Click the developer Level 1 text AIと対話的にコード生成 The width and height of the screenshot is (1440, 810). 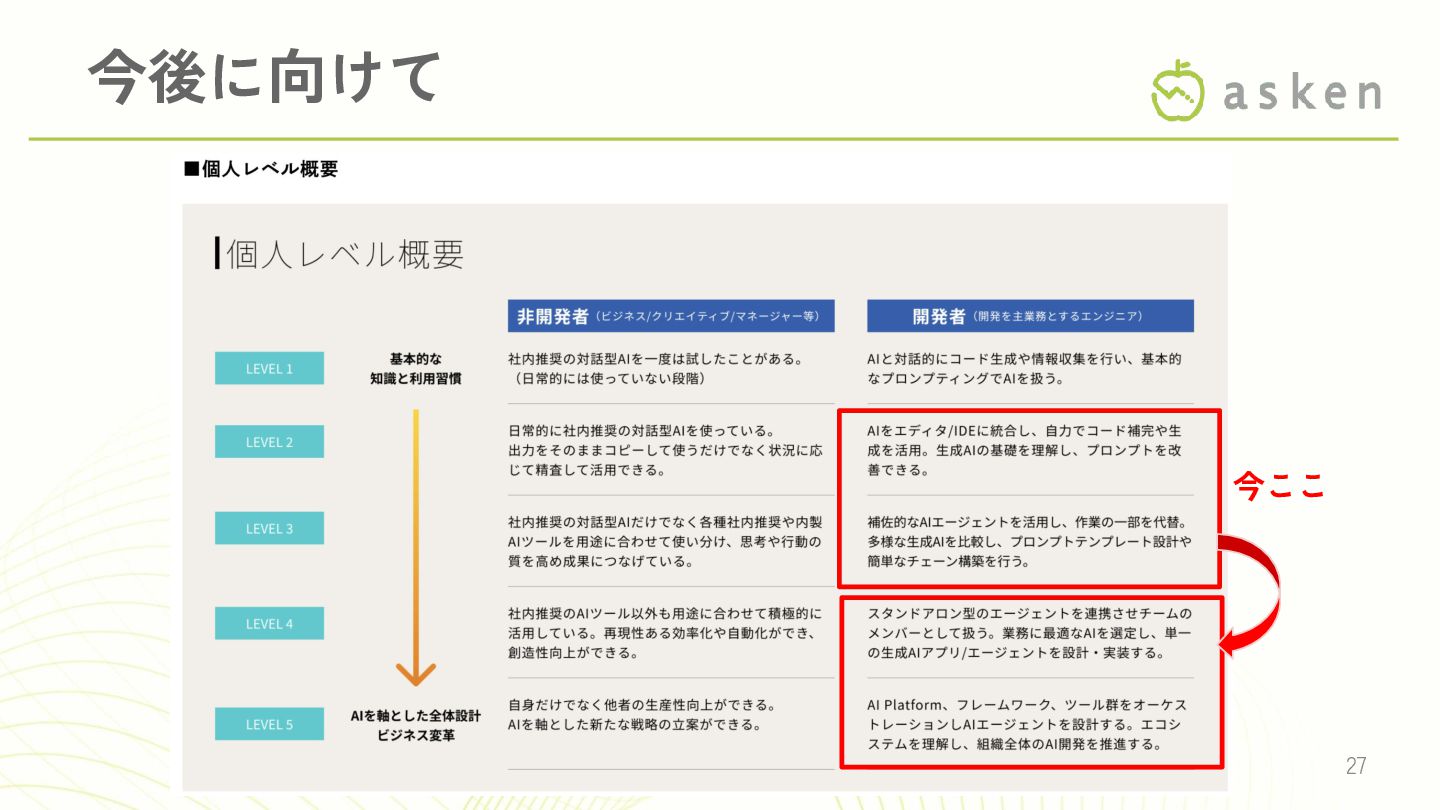click(1024, 368)
